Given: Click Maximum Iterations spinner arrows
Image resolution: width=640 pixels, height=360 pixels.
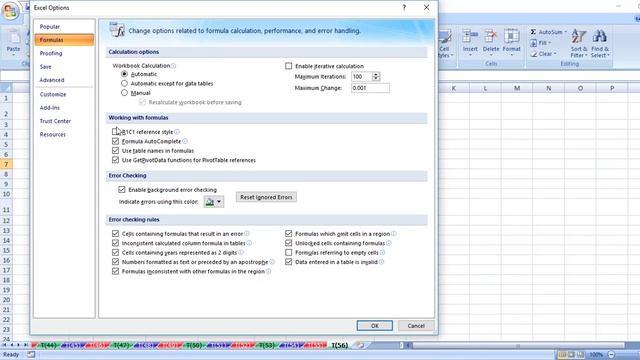Looking at the screenshot, I should (x=376, y=76).
